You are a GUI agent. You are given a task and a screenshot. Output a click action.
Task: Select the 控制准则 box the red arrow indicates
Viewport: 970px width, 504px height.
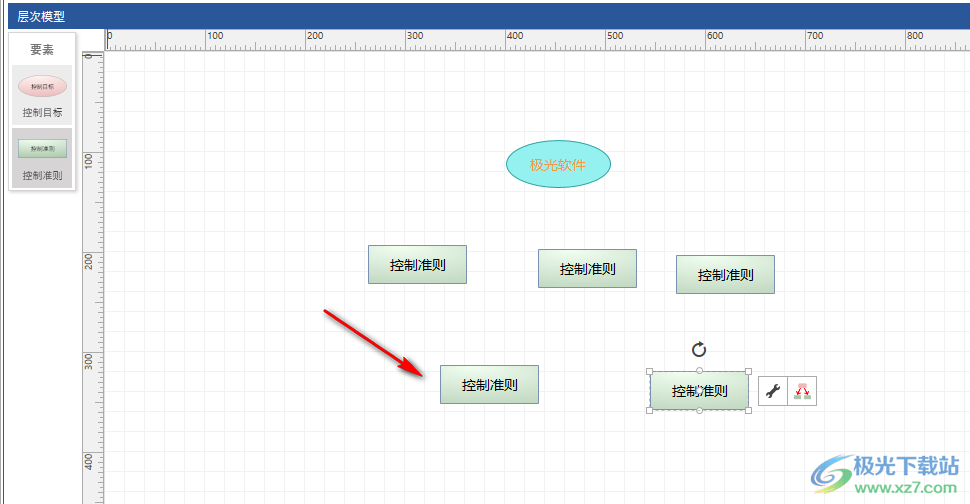[489, 385]
